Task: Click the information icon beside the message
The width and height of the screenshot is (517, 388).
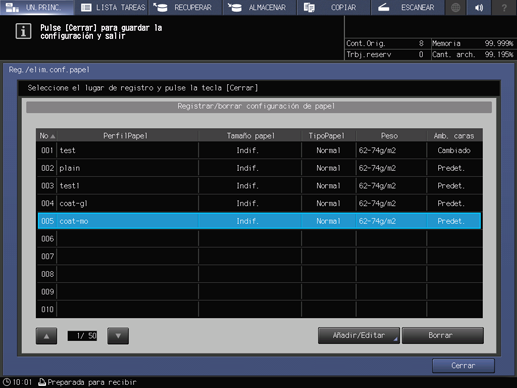Action: (x=23, y=32)
